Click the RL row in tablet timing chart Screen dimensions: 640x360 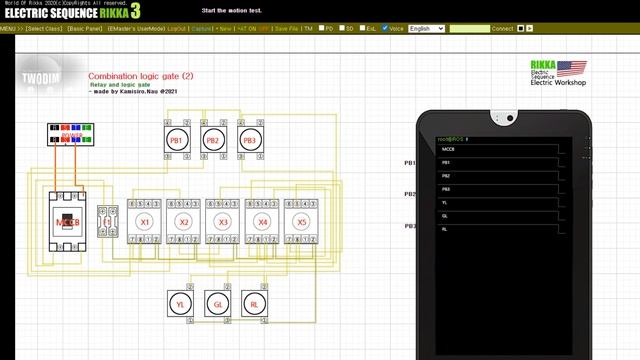point(501,229)
